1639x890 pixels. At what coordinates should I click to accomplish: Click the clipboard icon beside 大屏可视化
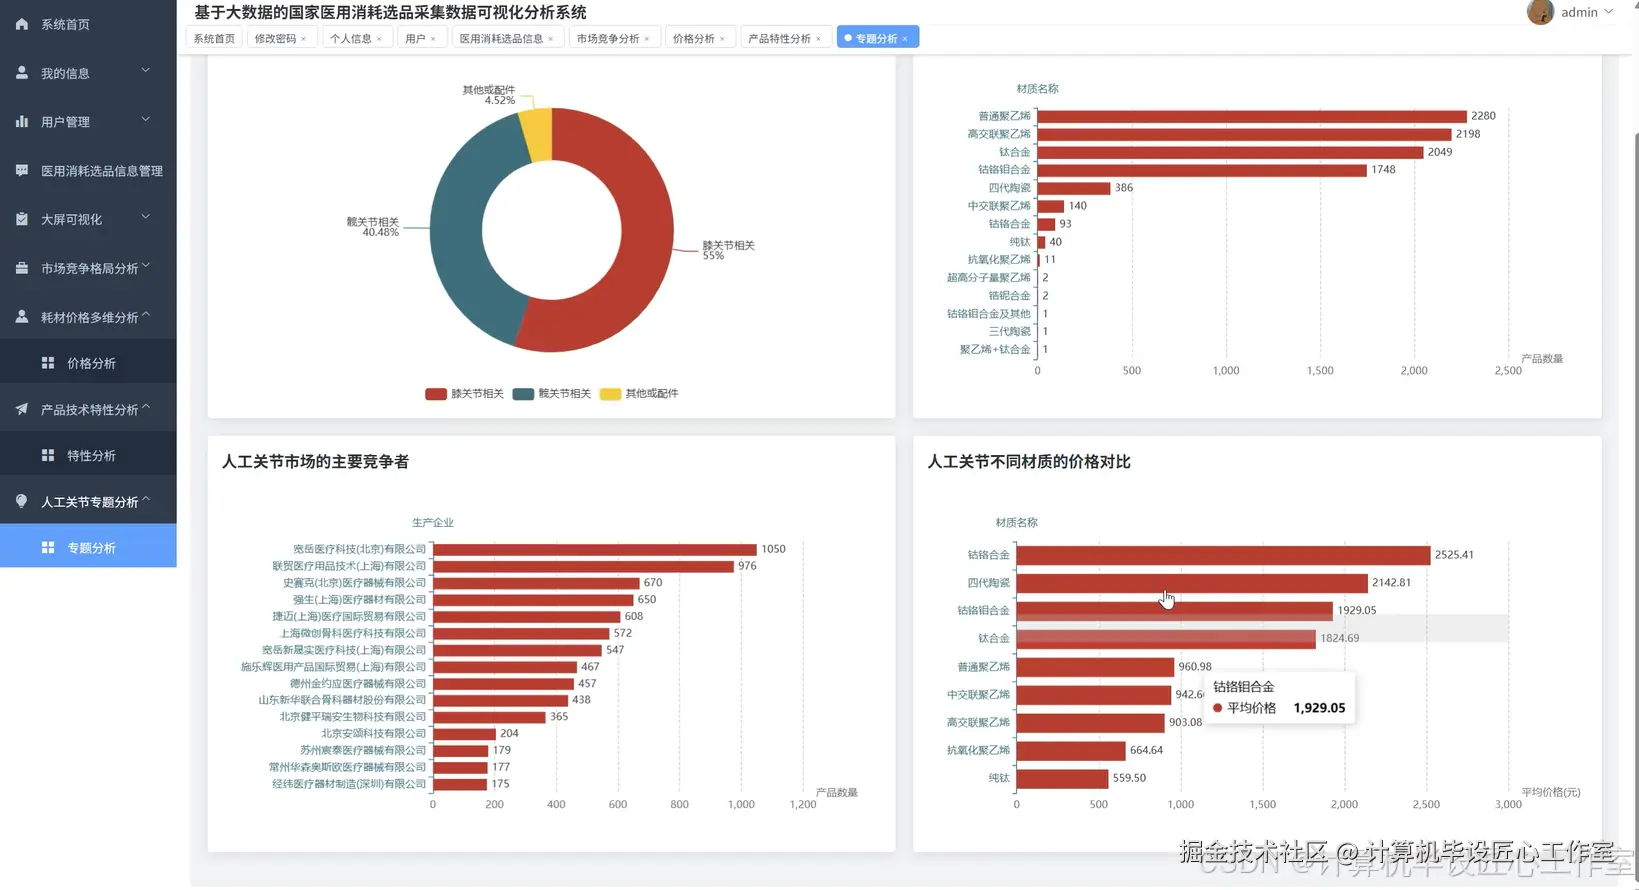[22, 218]
